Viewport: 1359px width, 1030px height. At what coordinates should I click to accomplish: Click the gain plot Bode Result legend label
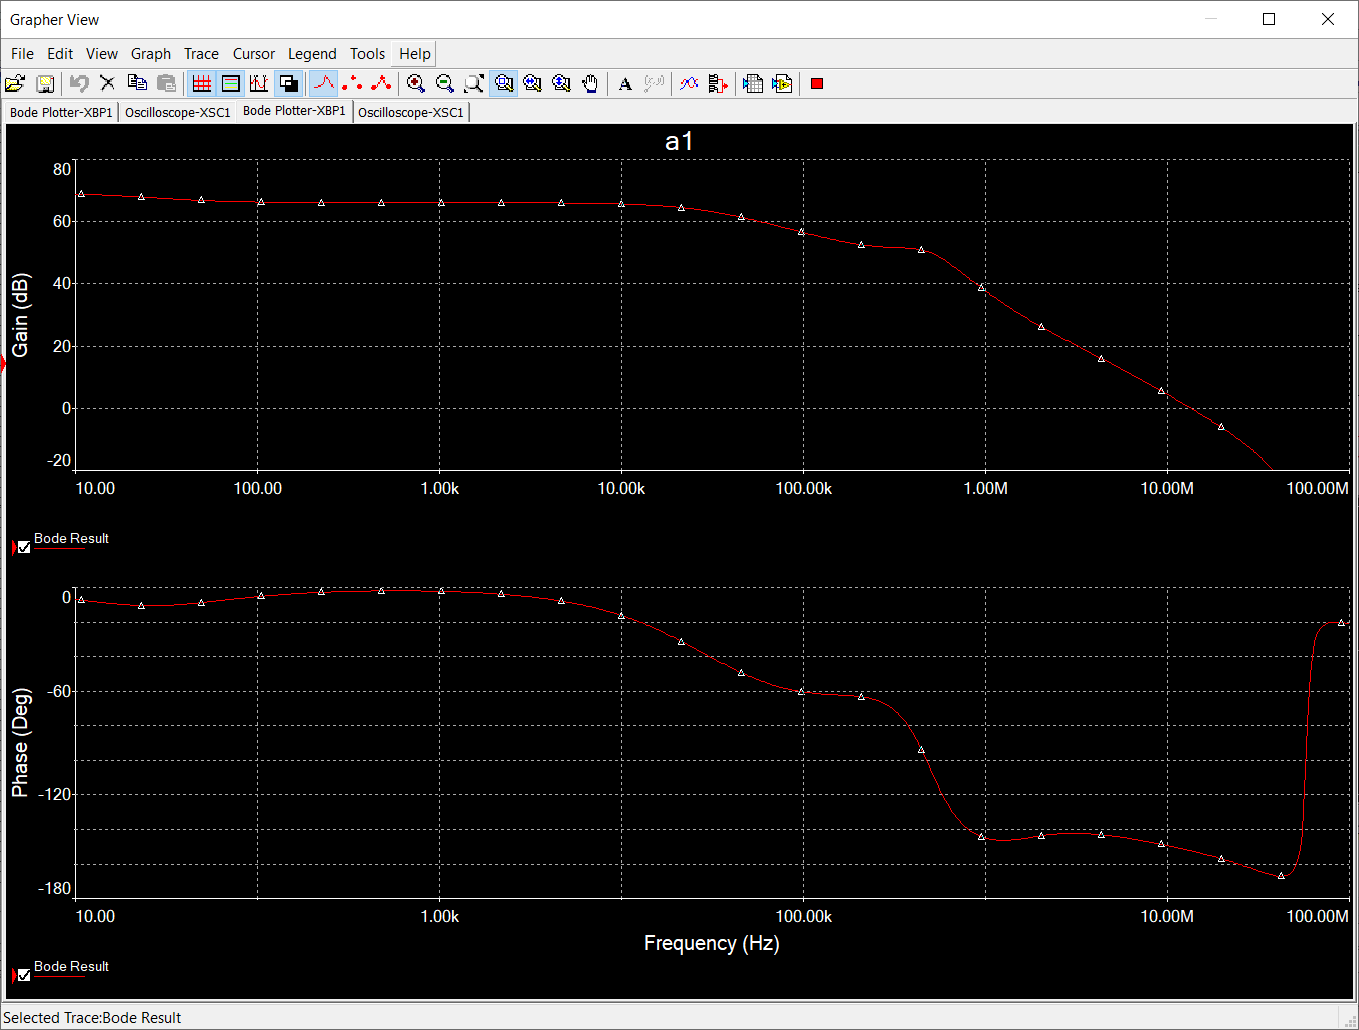click(x=71, y=538)
